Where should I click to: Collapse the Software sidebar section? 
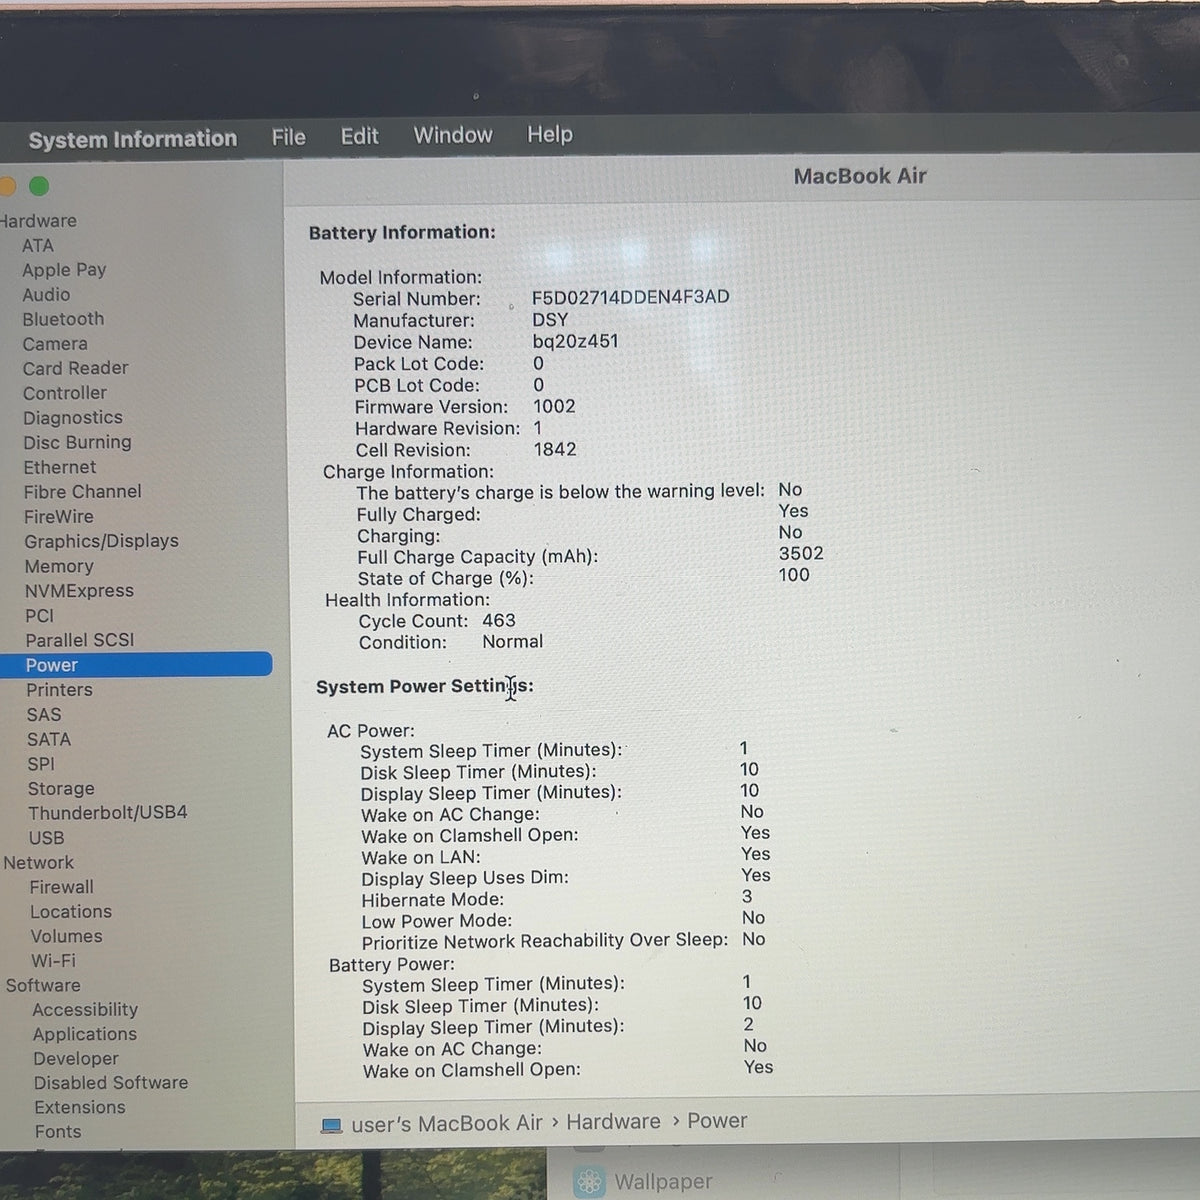pyautogui.click(x=42, y=985)
